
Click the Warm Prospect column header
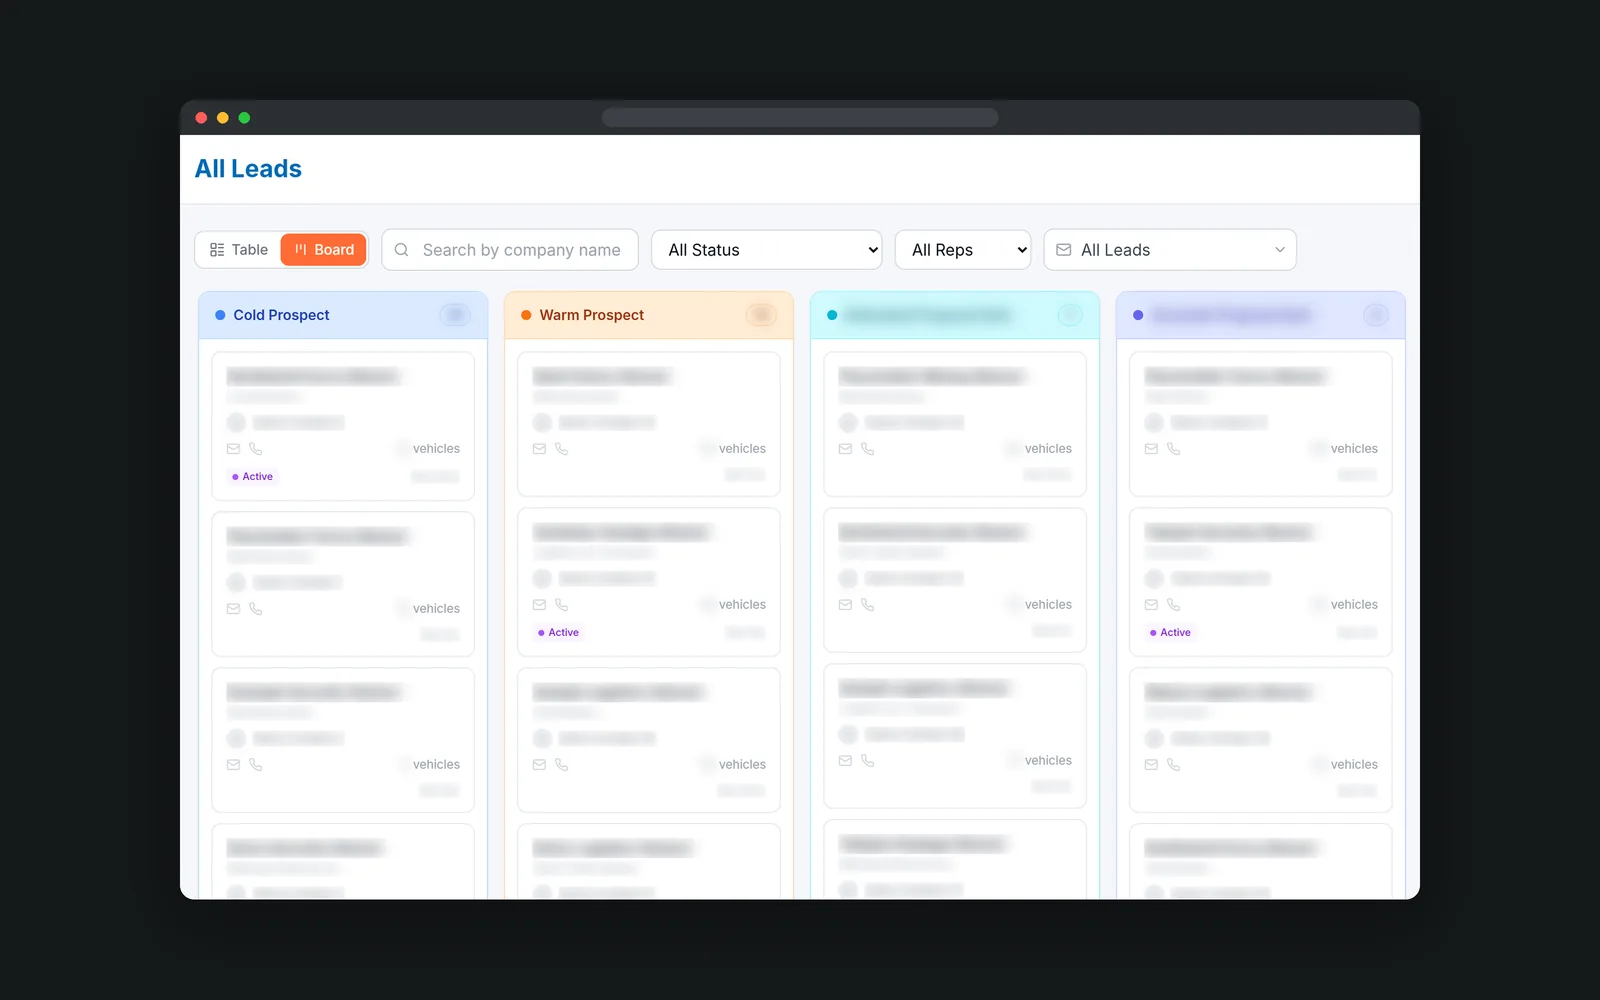649,315
